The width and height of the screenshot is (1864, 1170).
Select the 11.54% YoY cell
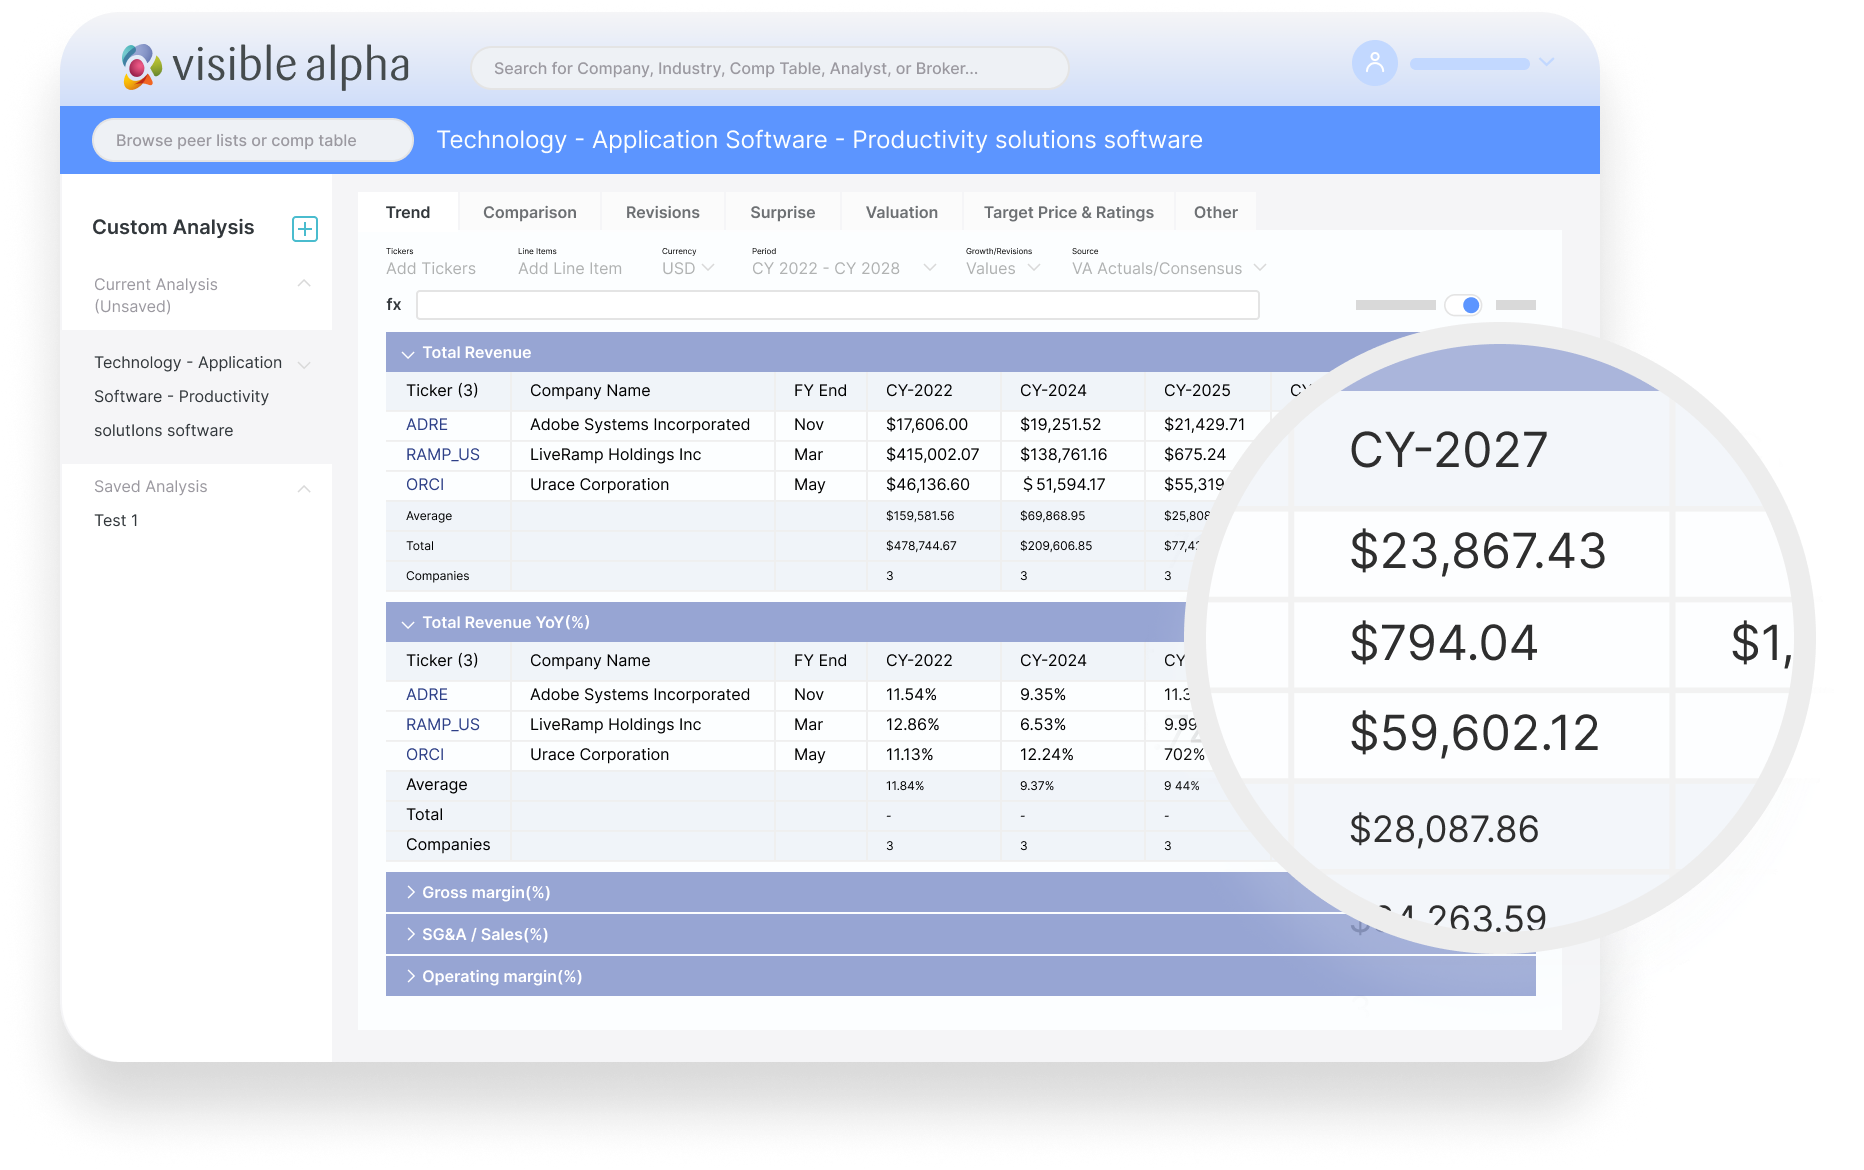[912, 694]
